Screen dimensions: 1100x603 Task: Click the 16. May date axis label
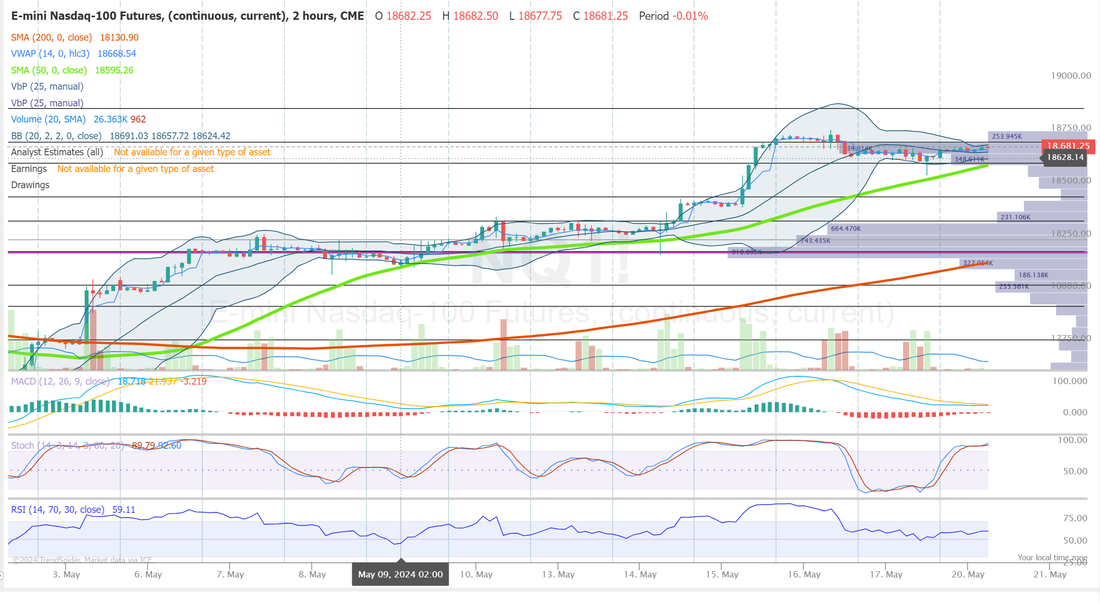804,574
